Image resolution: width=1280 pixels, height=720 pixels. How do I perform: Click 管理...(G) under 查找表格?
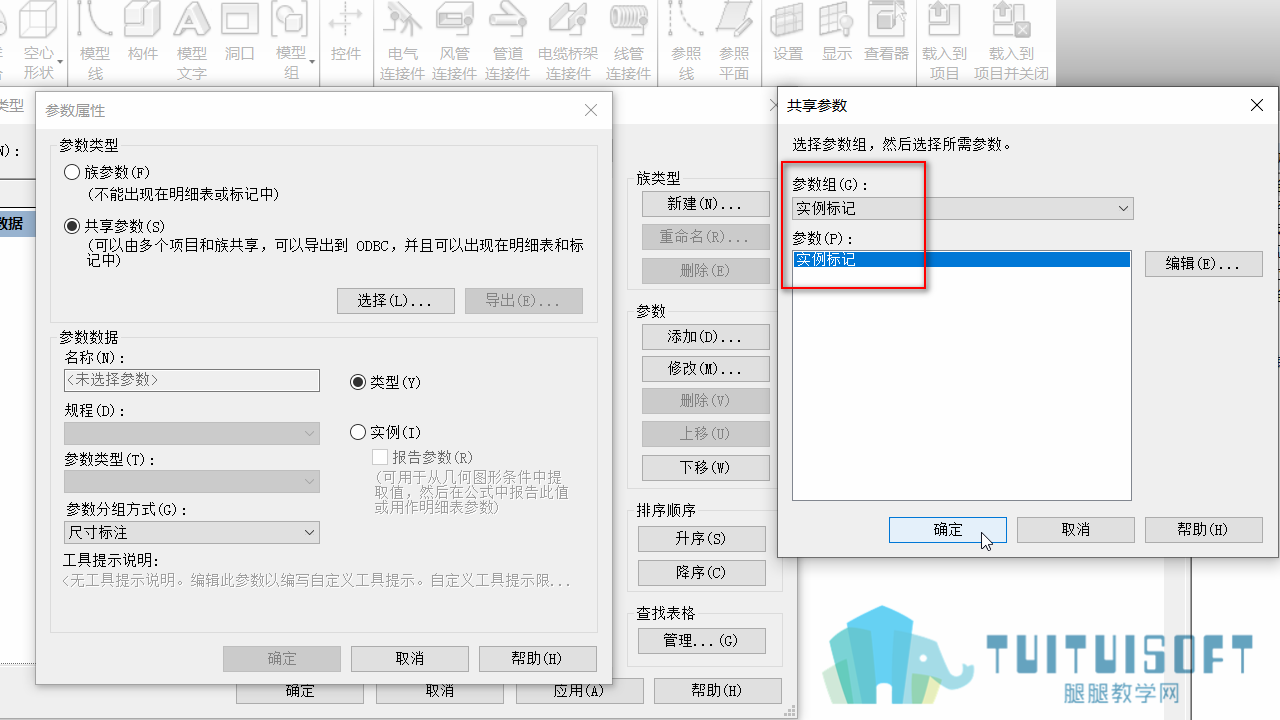point(701,641)
